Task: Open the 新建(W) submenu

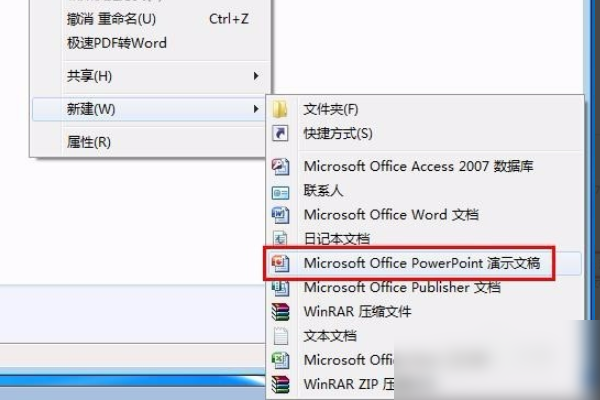Action: 149,109
